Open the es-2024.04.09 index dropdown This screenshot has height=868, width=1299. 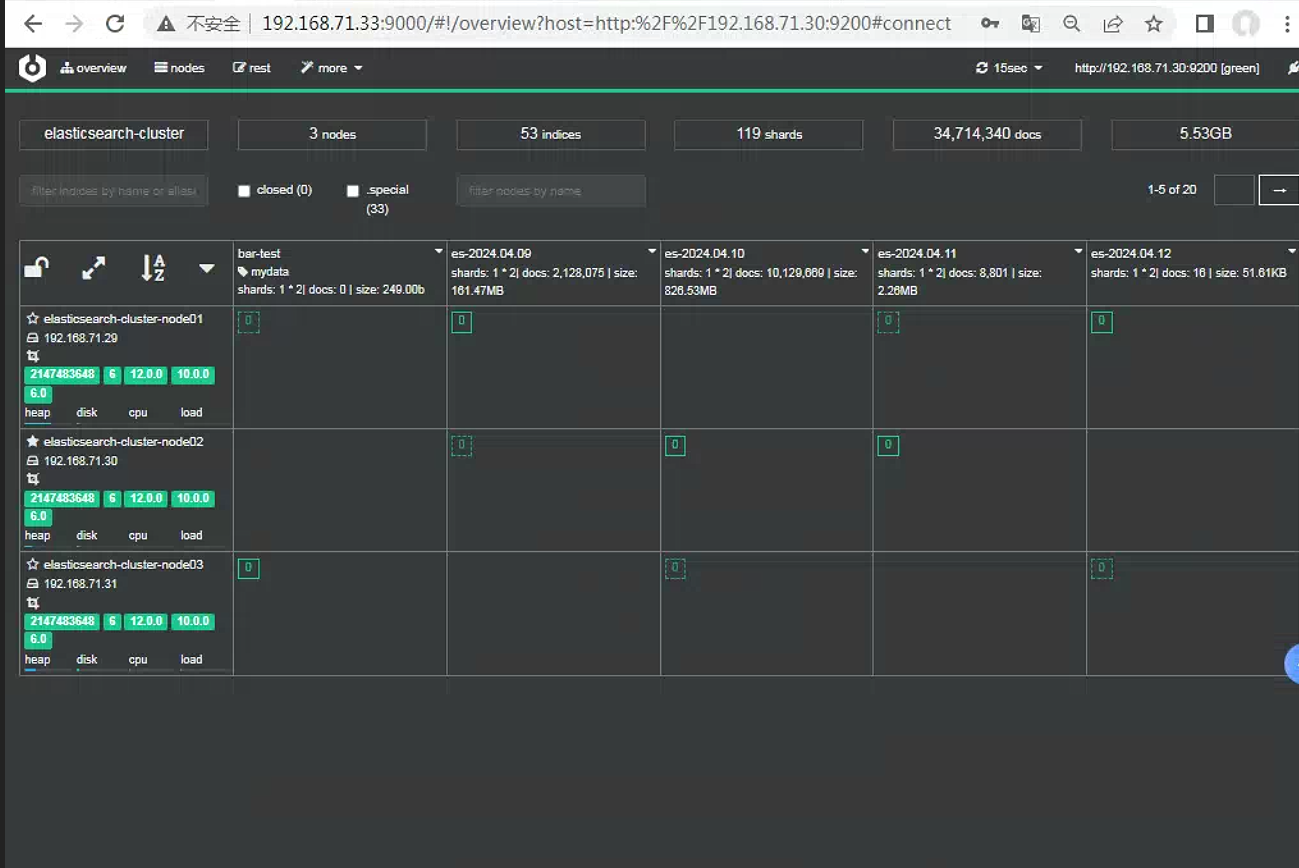[652, 251]
